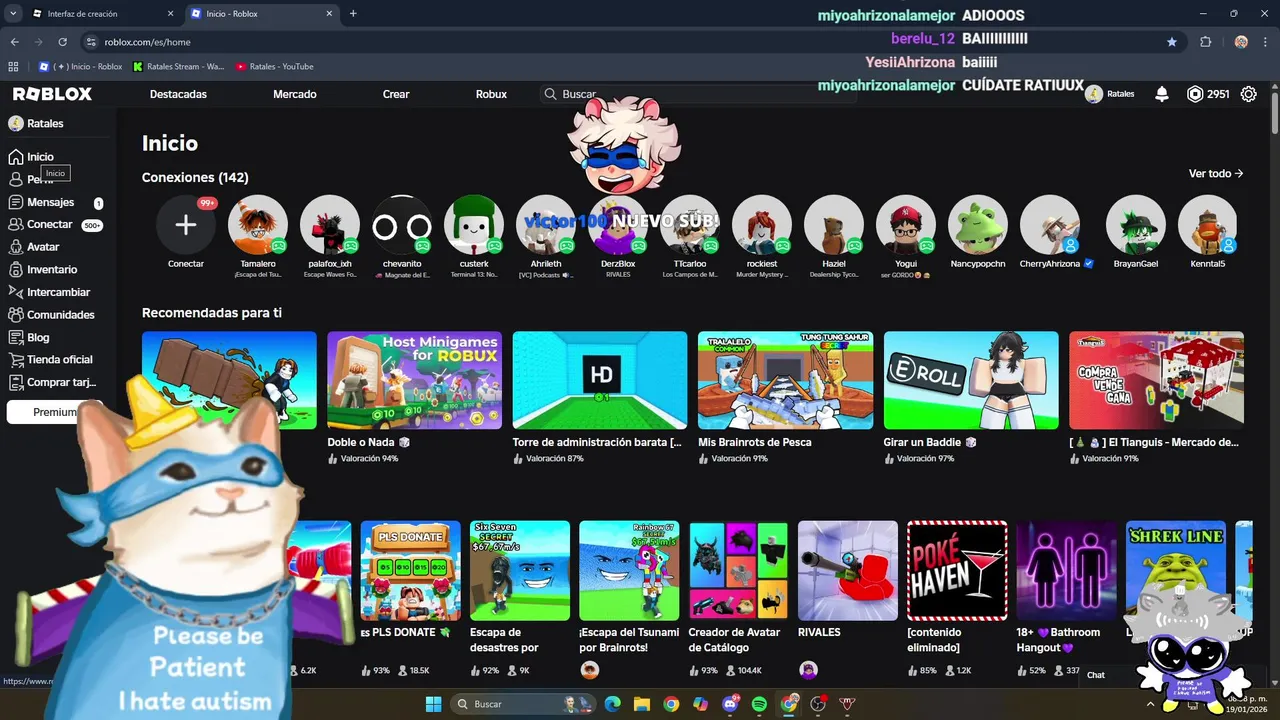Open OBS Studio from the taskbar
1280x720 pixels.
click(818, 704)
